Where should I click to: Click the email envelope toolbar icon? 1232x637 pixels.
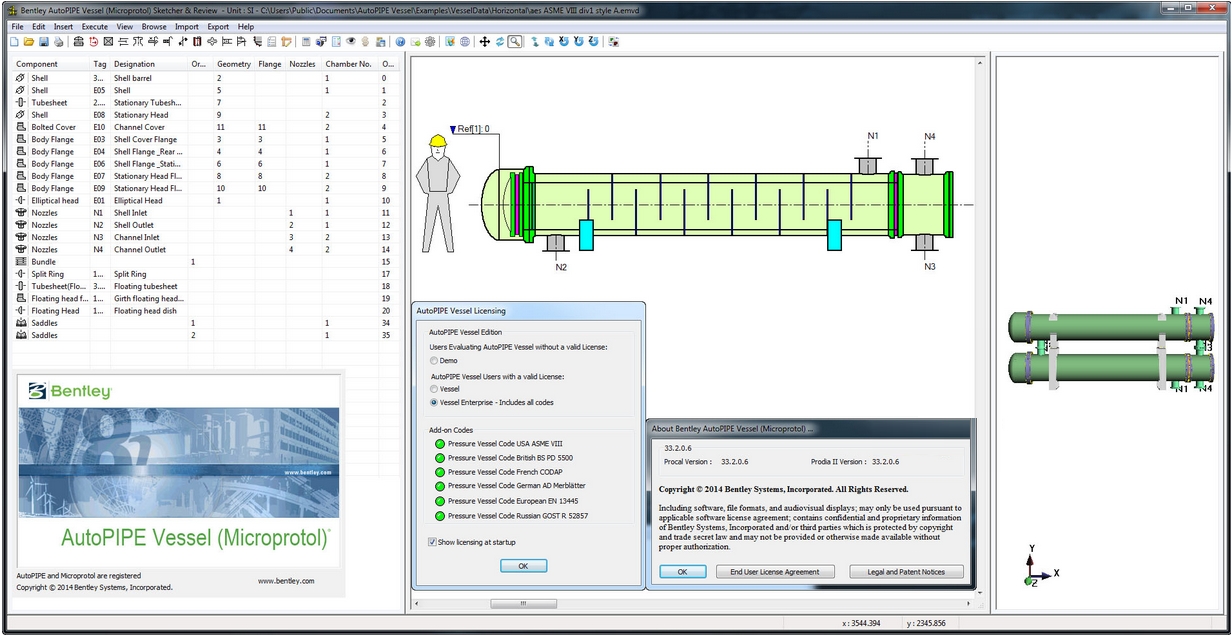(415, 42)
